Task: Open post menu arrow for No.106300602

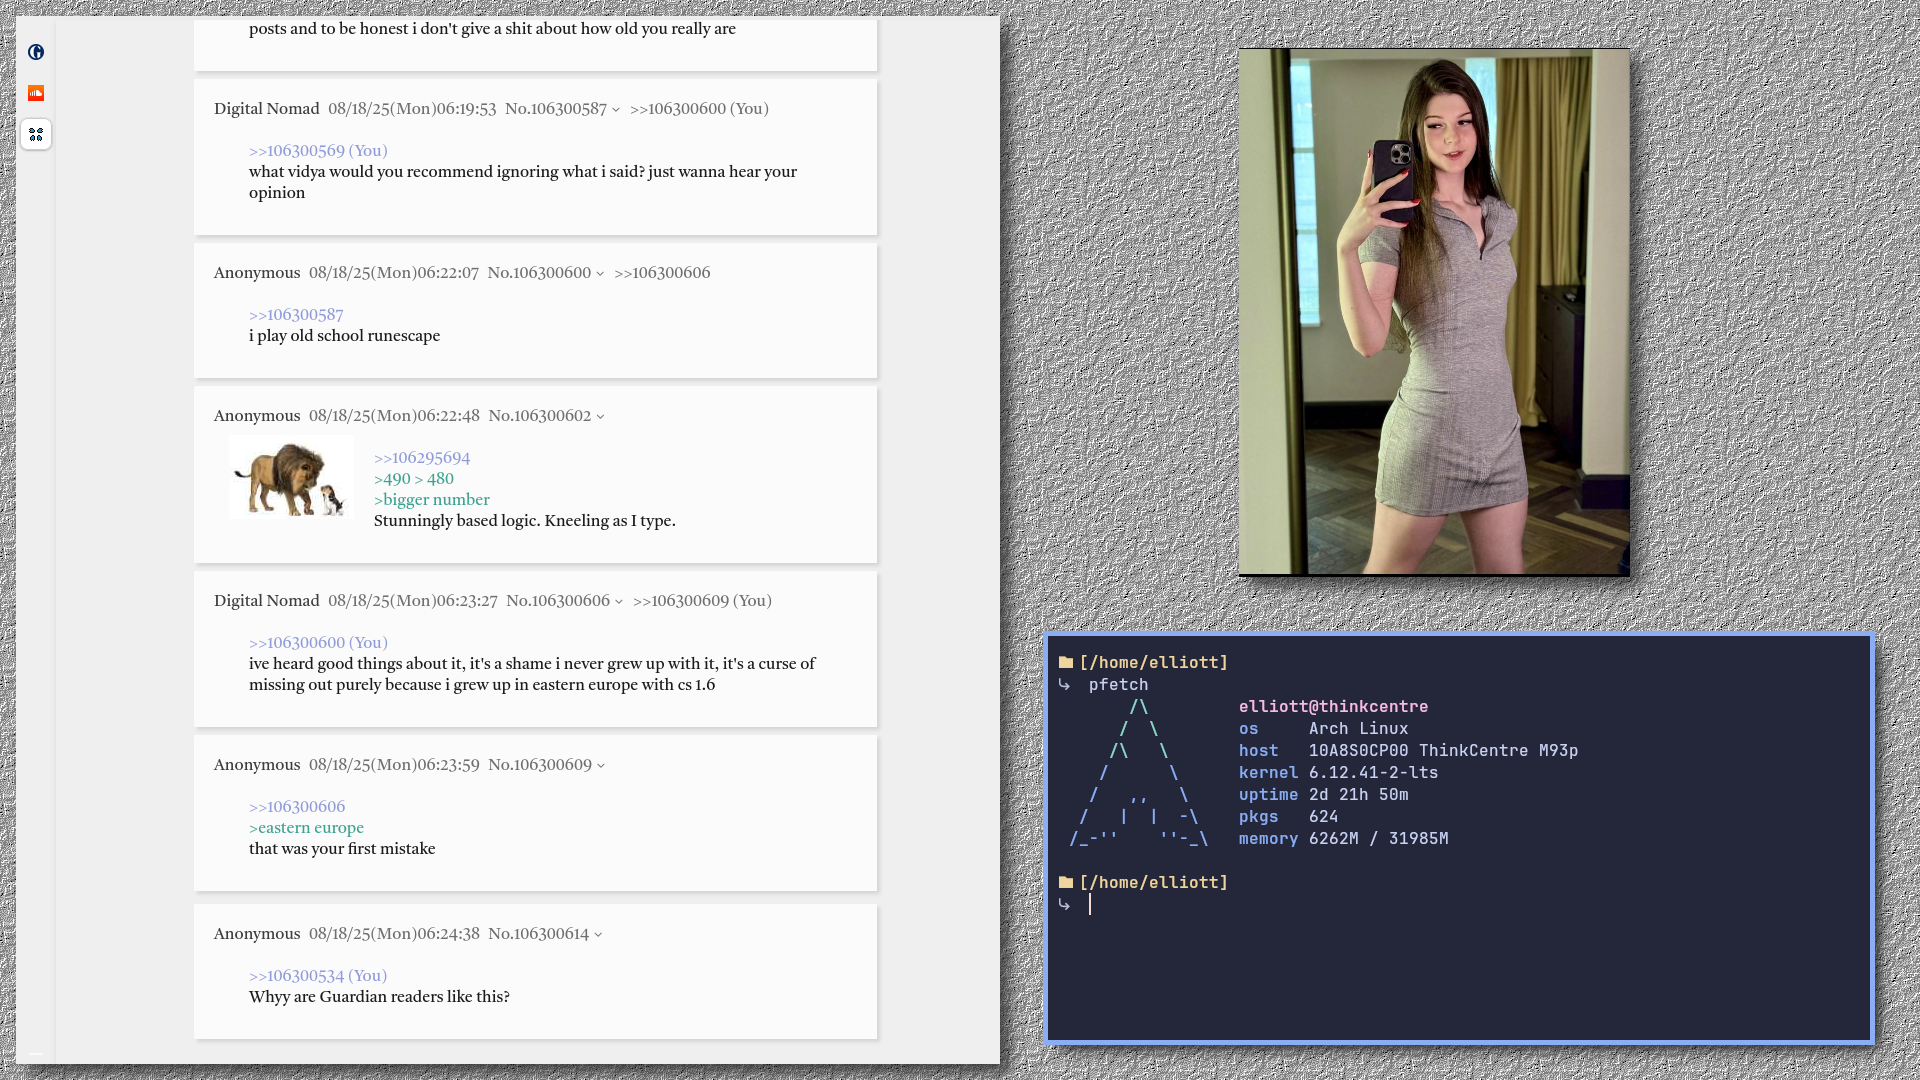Action: (600, 417)
